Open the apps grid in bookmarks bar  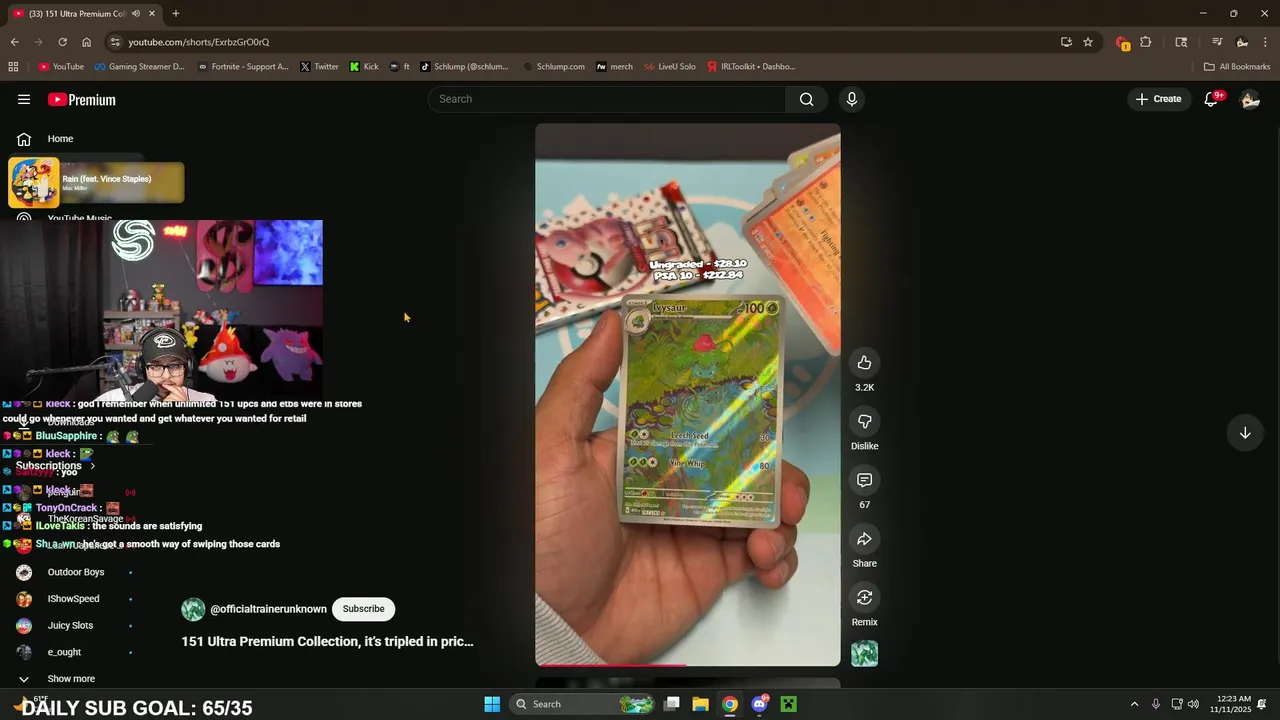pos(13,67)
